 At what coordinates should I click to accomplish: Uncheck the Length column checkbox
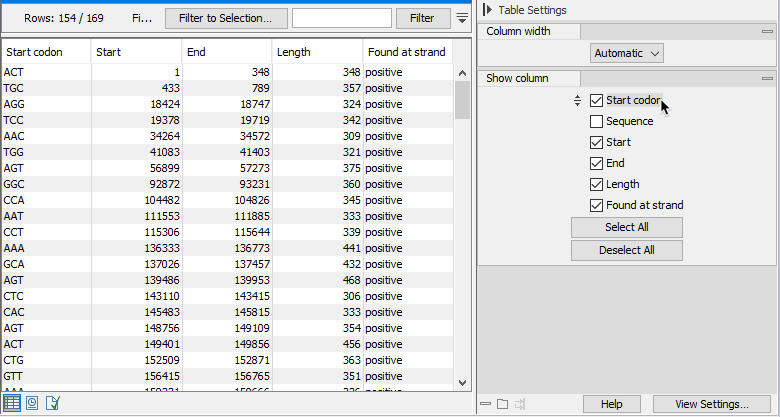click(597, 184)
